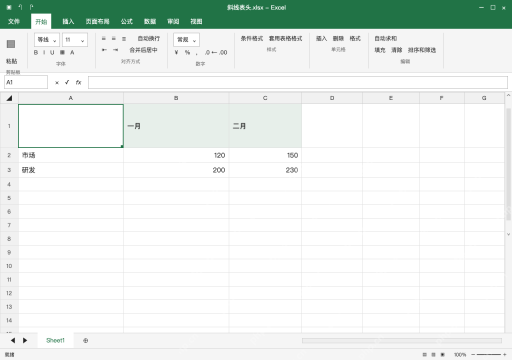Click the zoom in plus button
This screenshot has height=360, width=512.
tap(505, 355)
